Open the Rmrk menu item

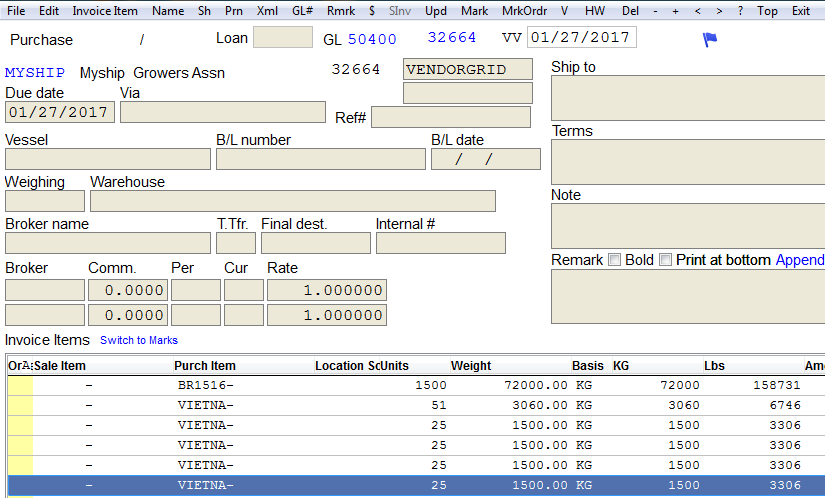pyautogui.click(x=341, y=11)
